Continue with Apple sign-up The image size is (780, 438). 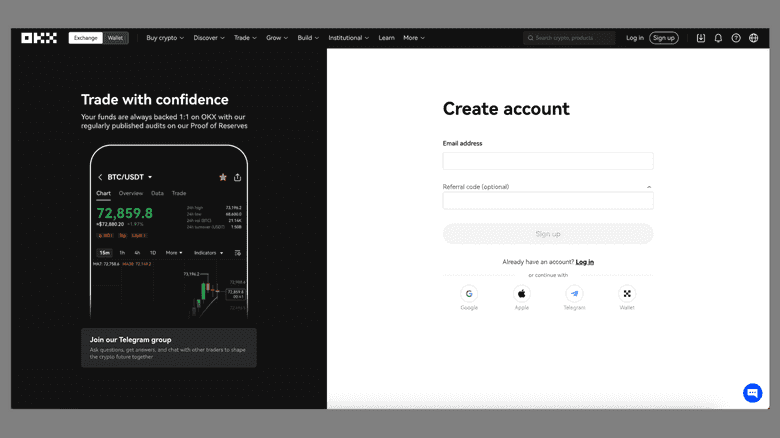point(521,294)
